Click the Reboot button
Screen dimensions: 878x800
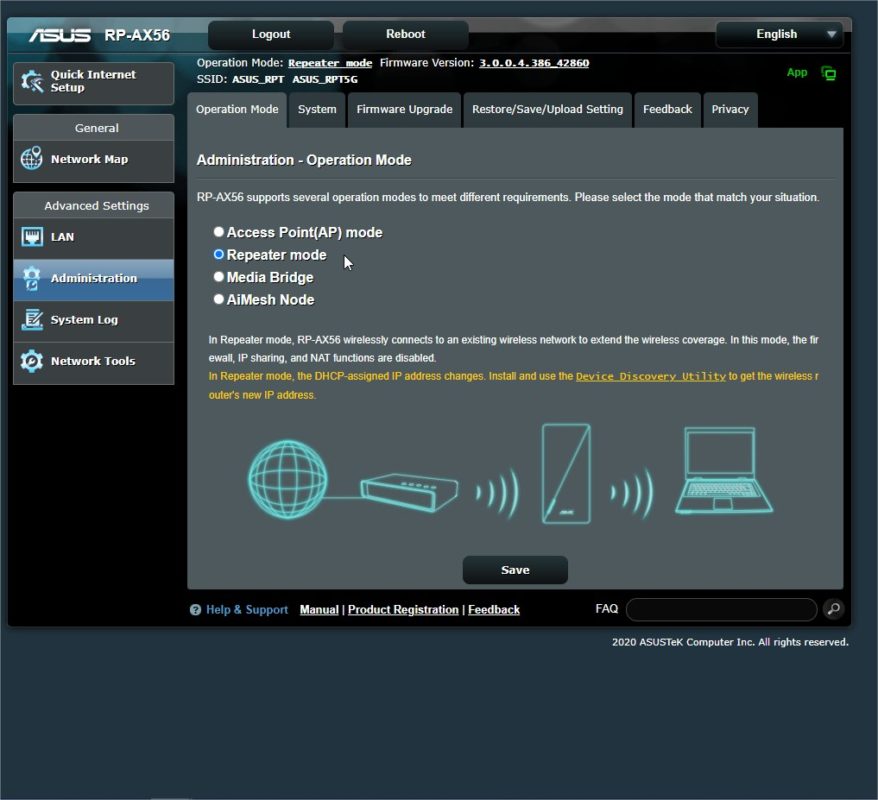[x=405, y=35]
